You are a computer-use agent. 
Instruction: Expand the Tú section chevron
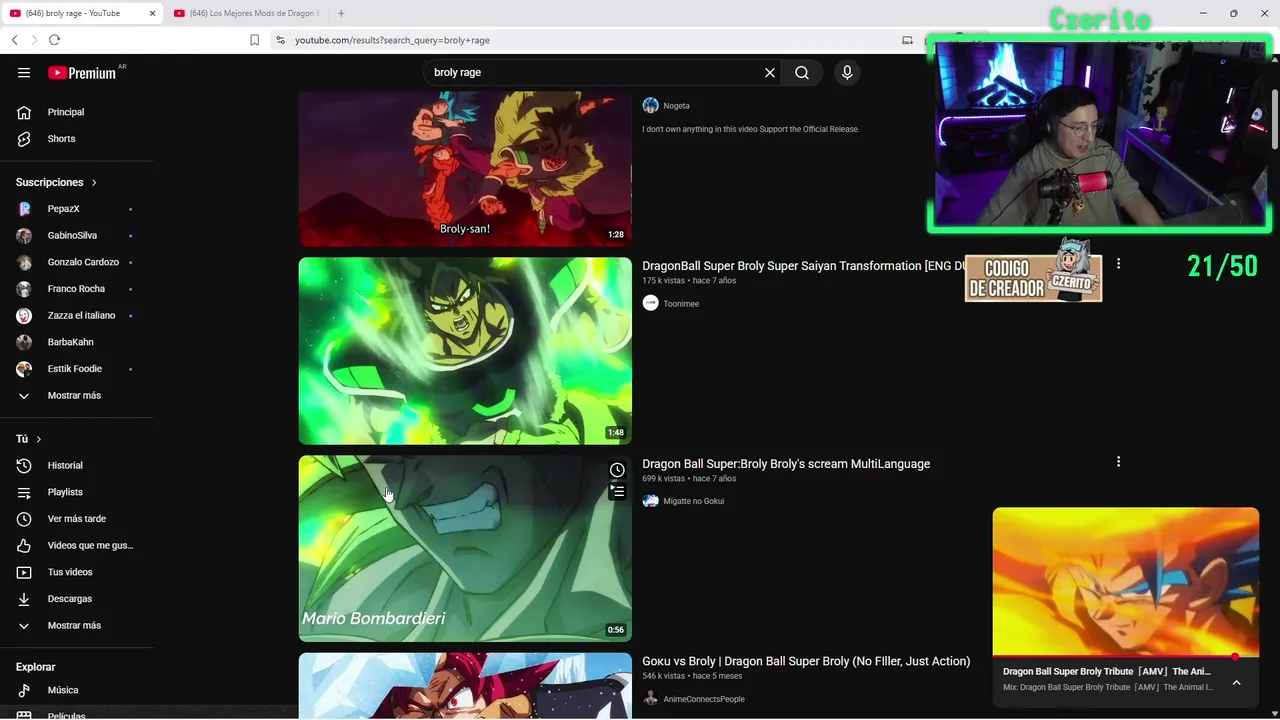[x=38, y=439]
